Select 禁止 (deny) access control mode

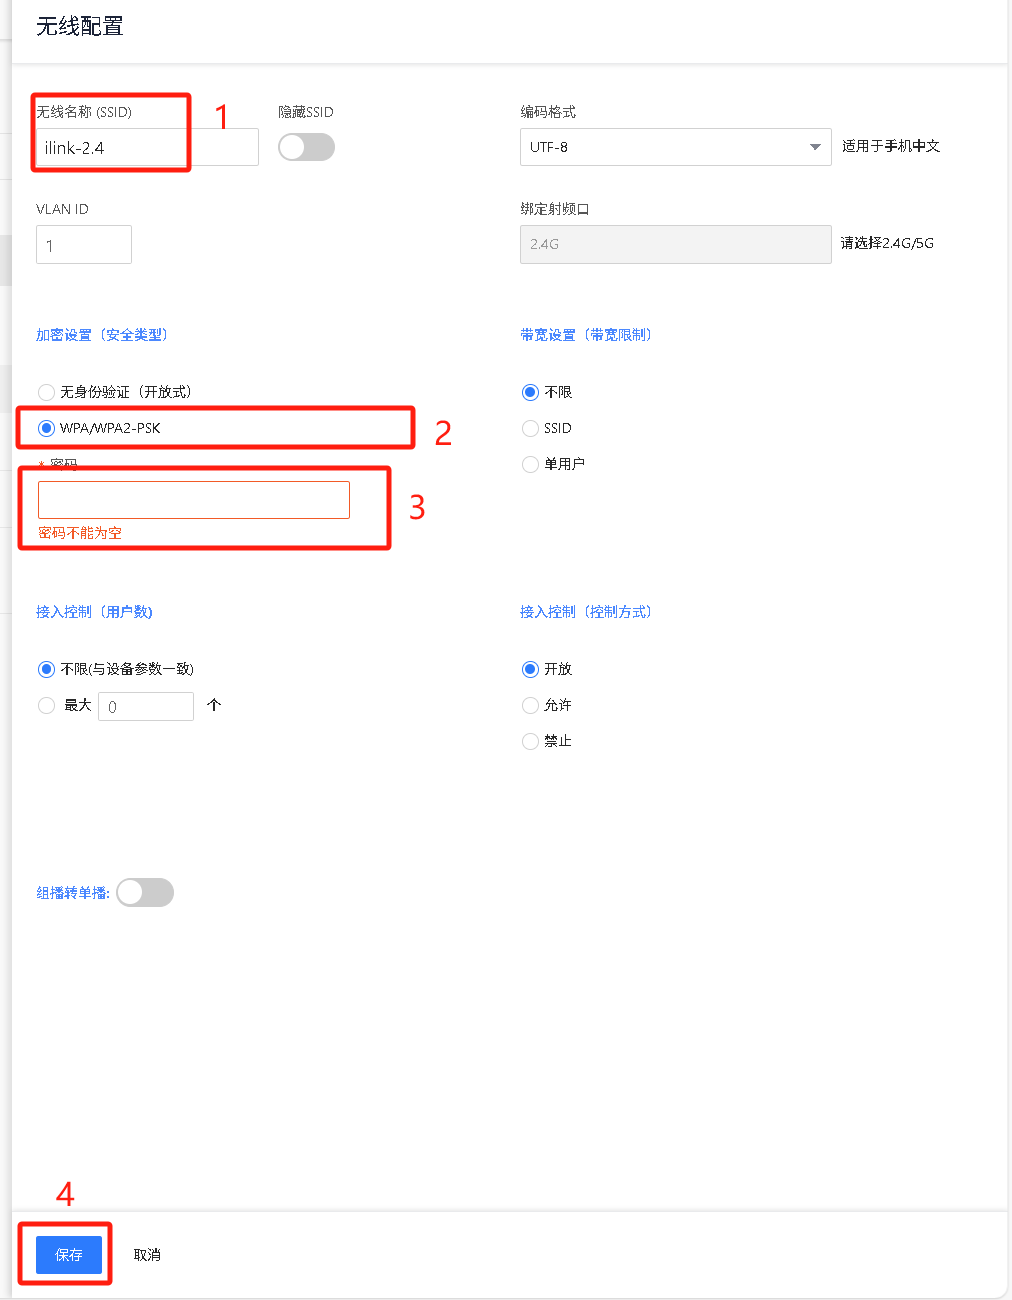click(531, 741)
